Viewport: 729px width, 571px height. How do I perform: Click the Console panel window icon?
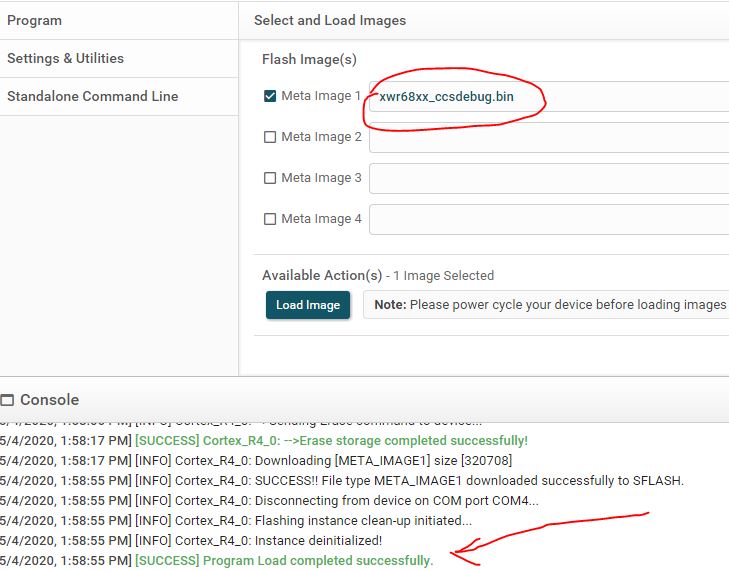(x=8, y=400)
